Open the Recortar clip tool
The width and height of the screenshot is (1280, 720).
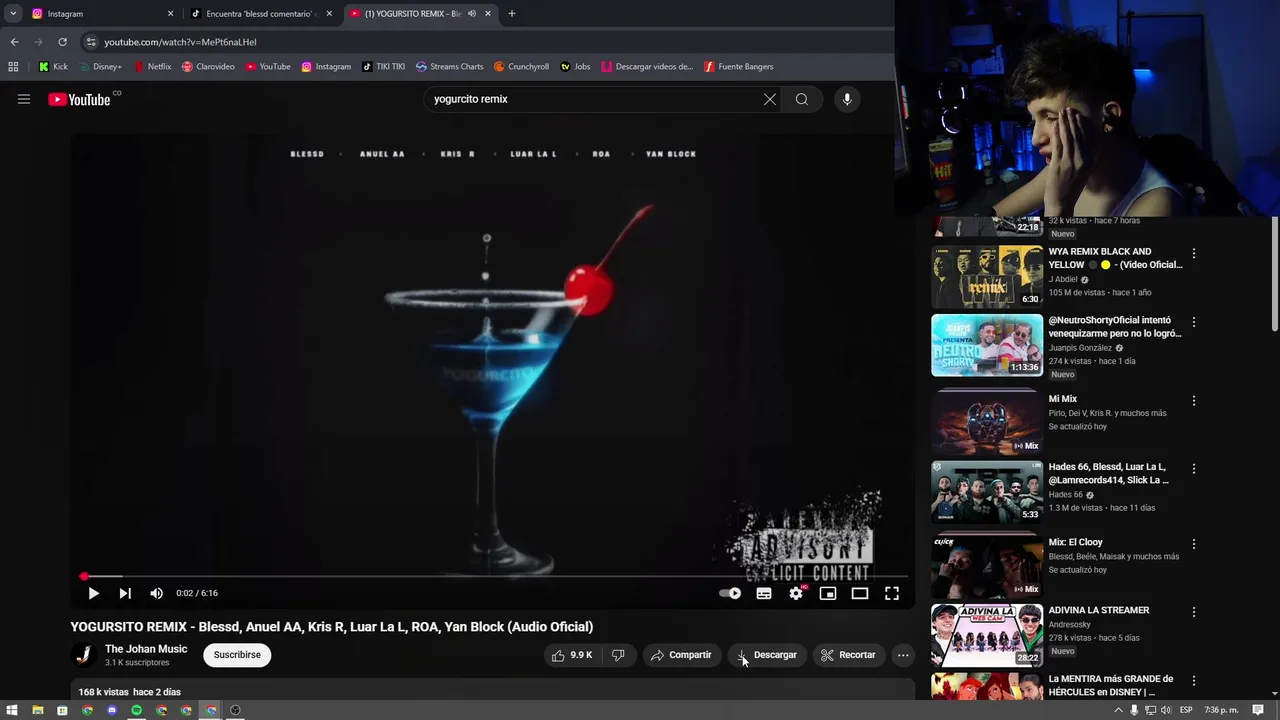click(848, 655)
